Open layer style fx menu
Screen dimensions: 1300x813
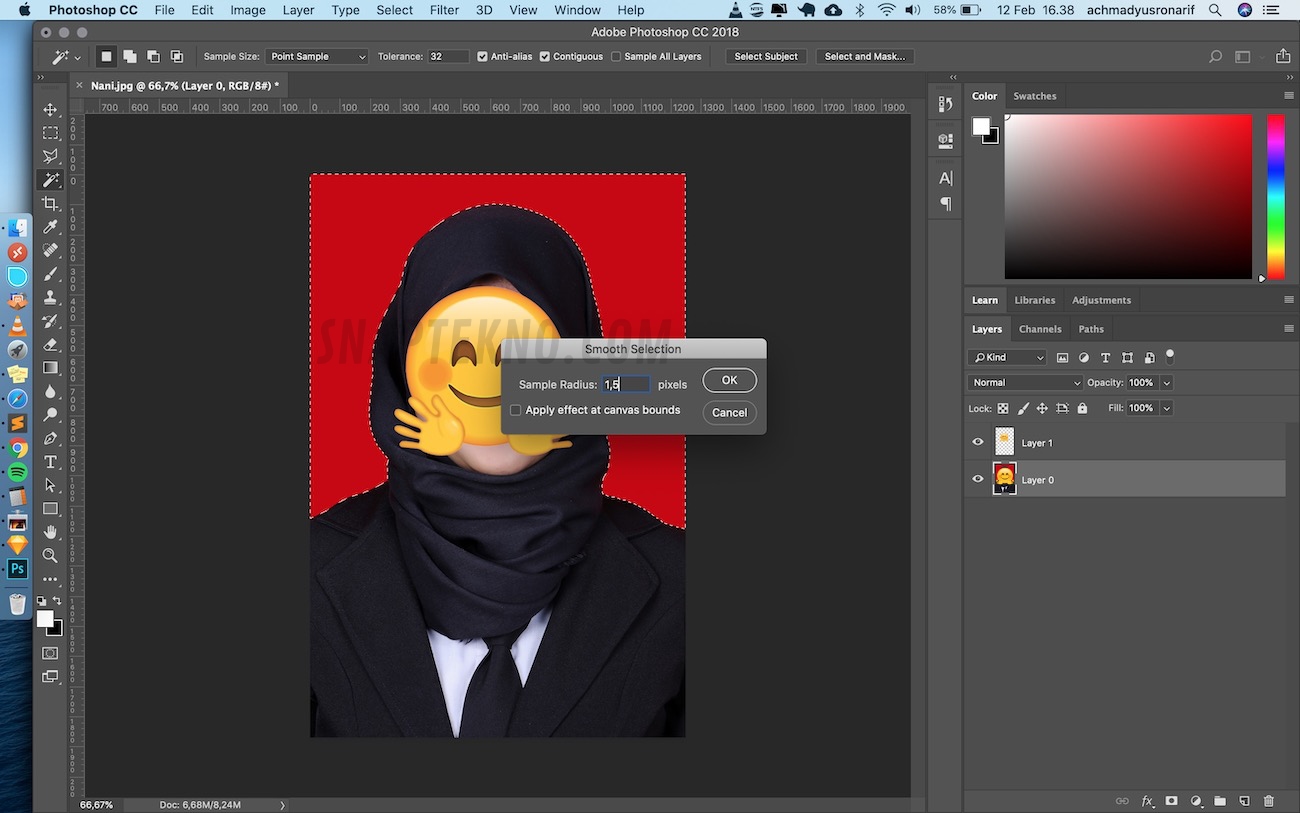(x=1147, y=801)
